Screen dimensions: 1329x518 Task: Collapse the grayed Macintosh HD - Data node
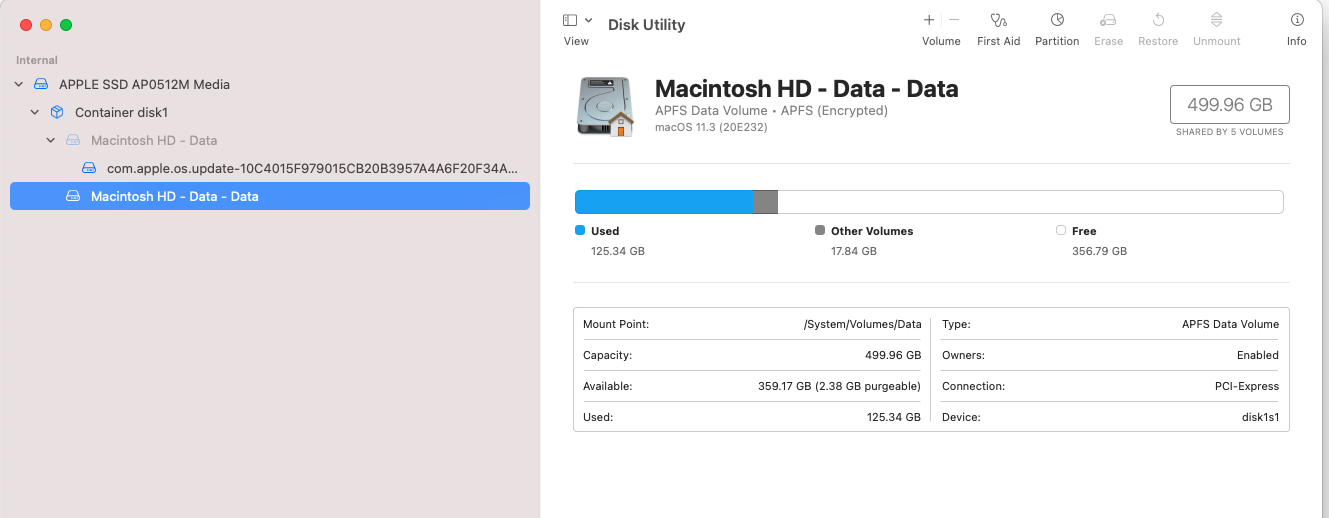[51, 140]
